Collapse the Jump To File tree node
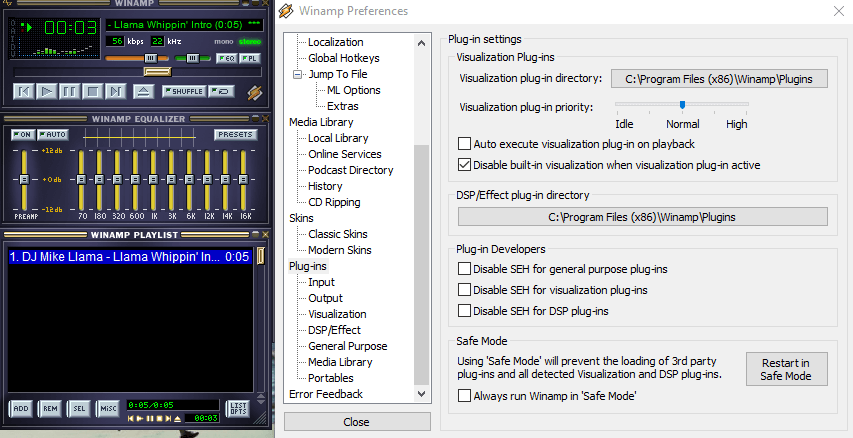 click(x=298, y=74)
